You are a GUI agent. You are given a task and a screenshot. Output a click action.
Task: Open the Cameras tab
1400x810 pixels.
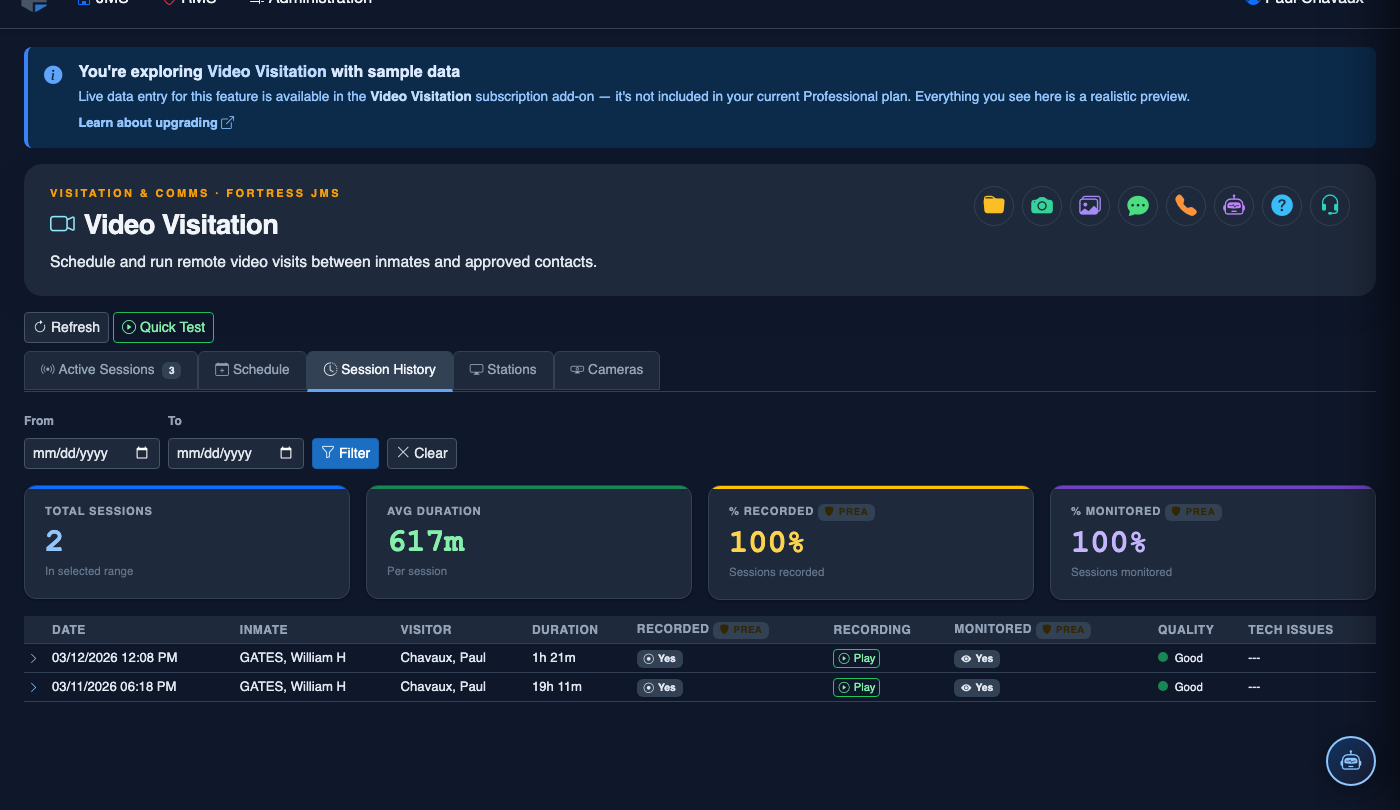coord(607,370)
